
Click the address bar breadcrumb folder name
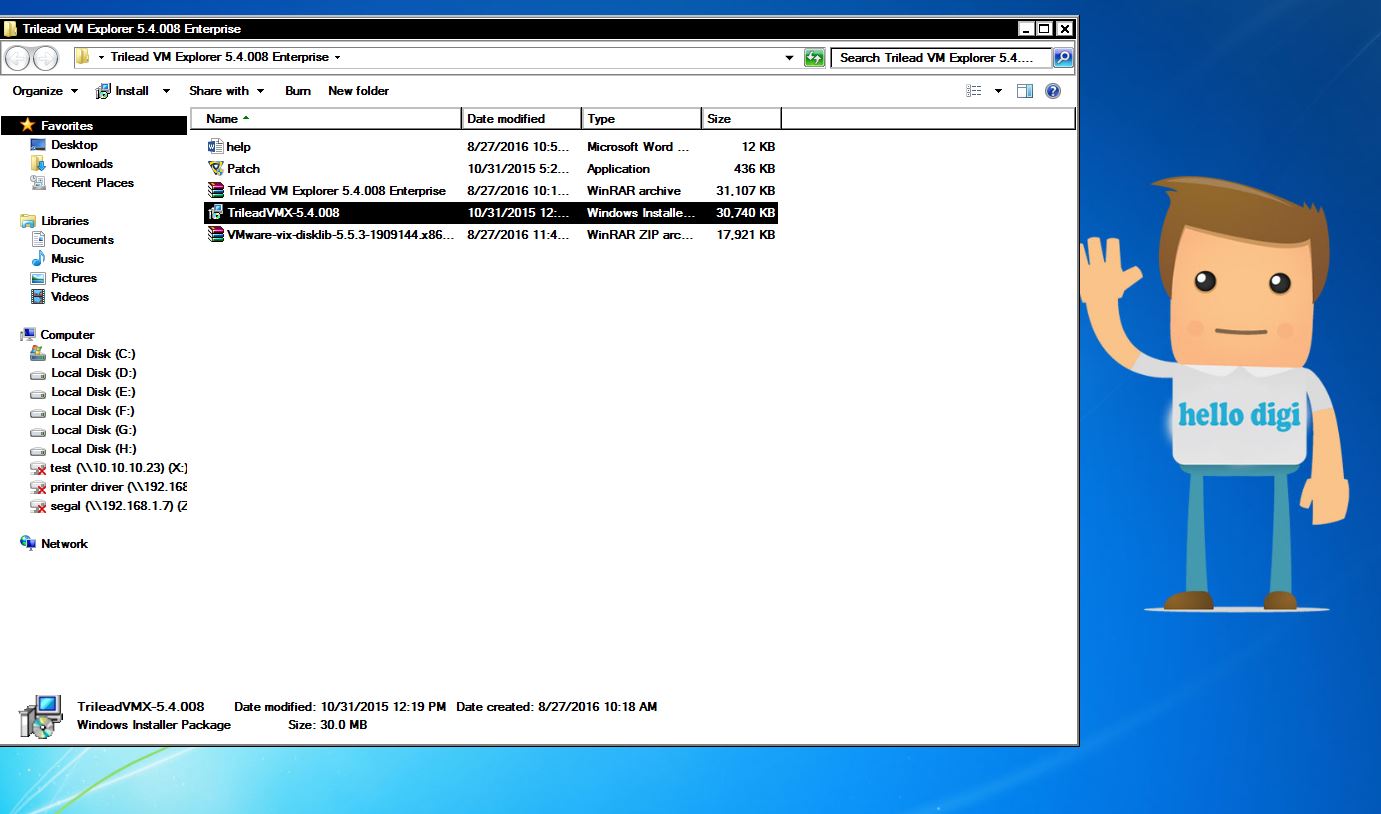[220, 58]
